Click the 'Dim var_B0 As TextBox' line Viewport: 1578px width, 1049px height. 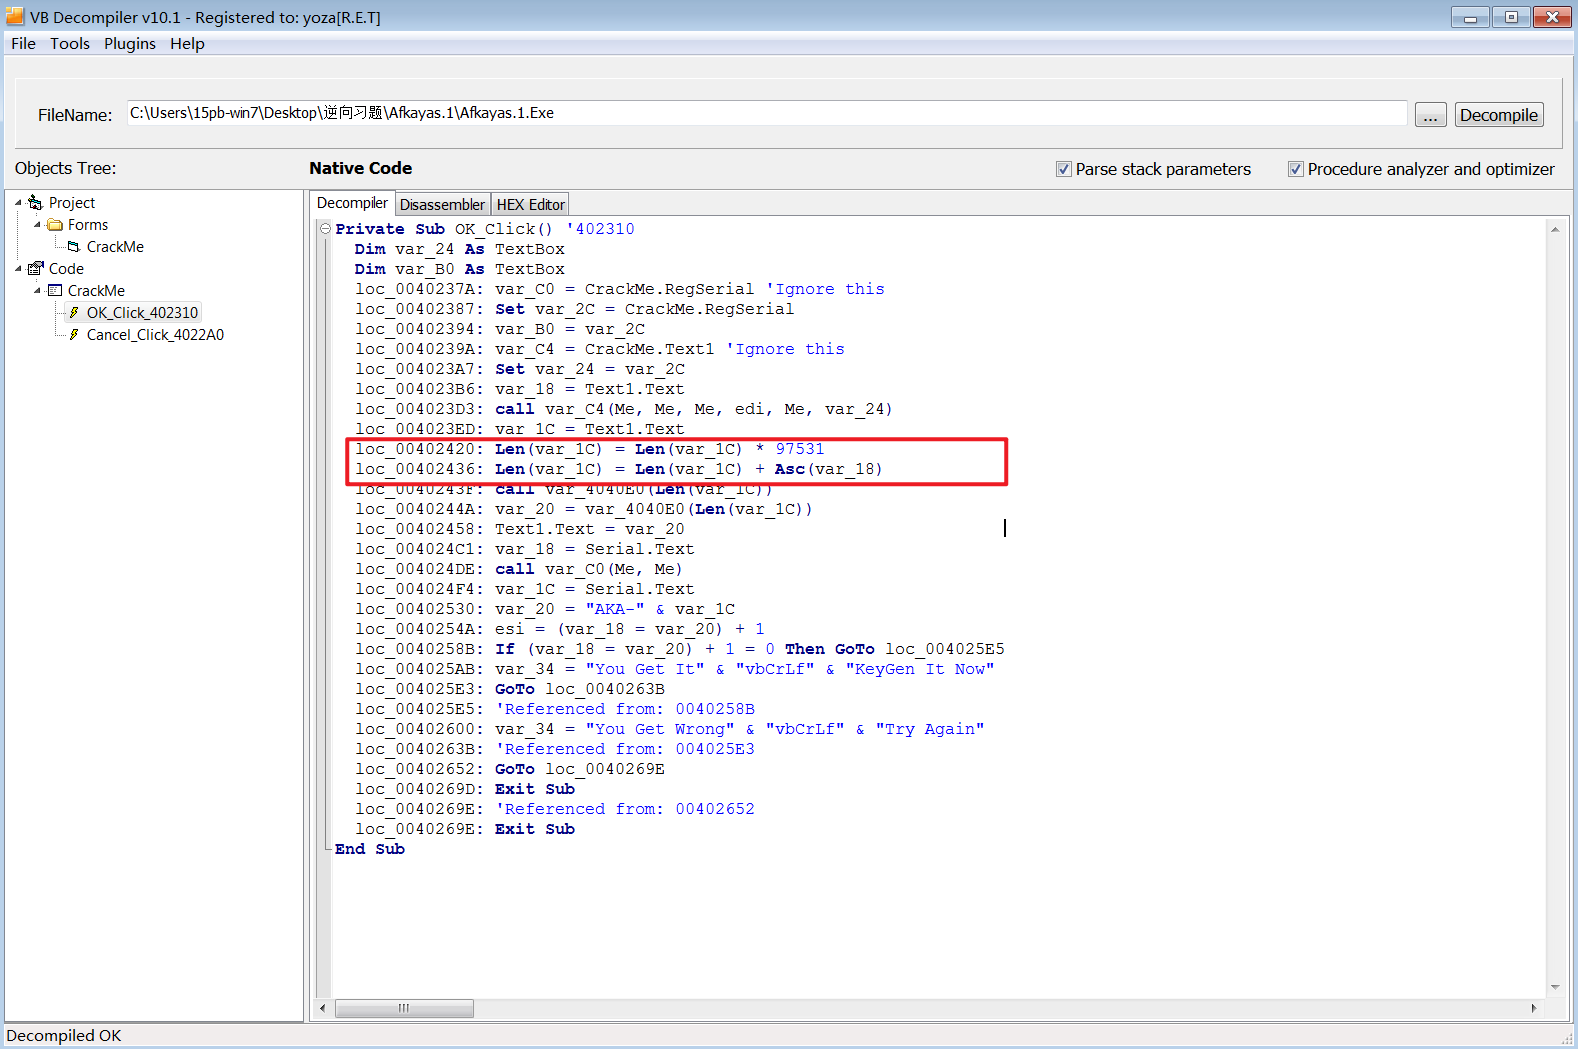pos(460,269)
